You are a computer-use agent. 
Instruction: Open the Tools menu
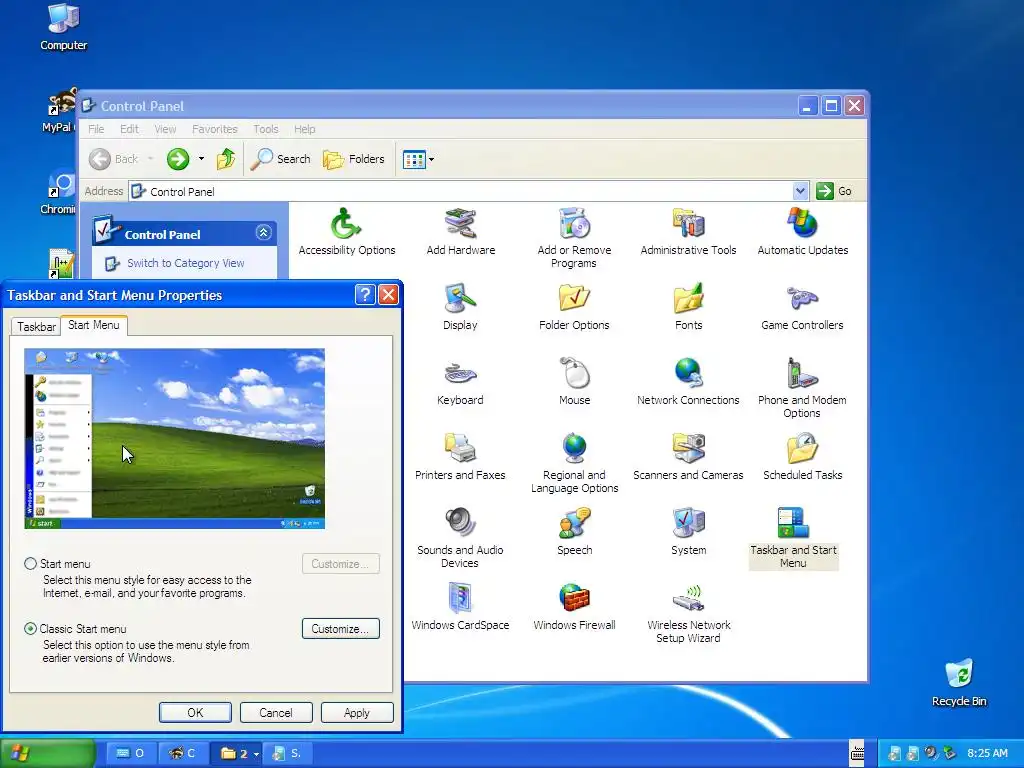(x=265, y=129)
